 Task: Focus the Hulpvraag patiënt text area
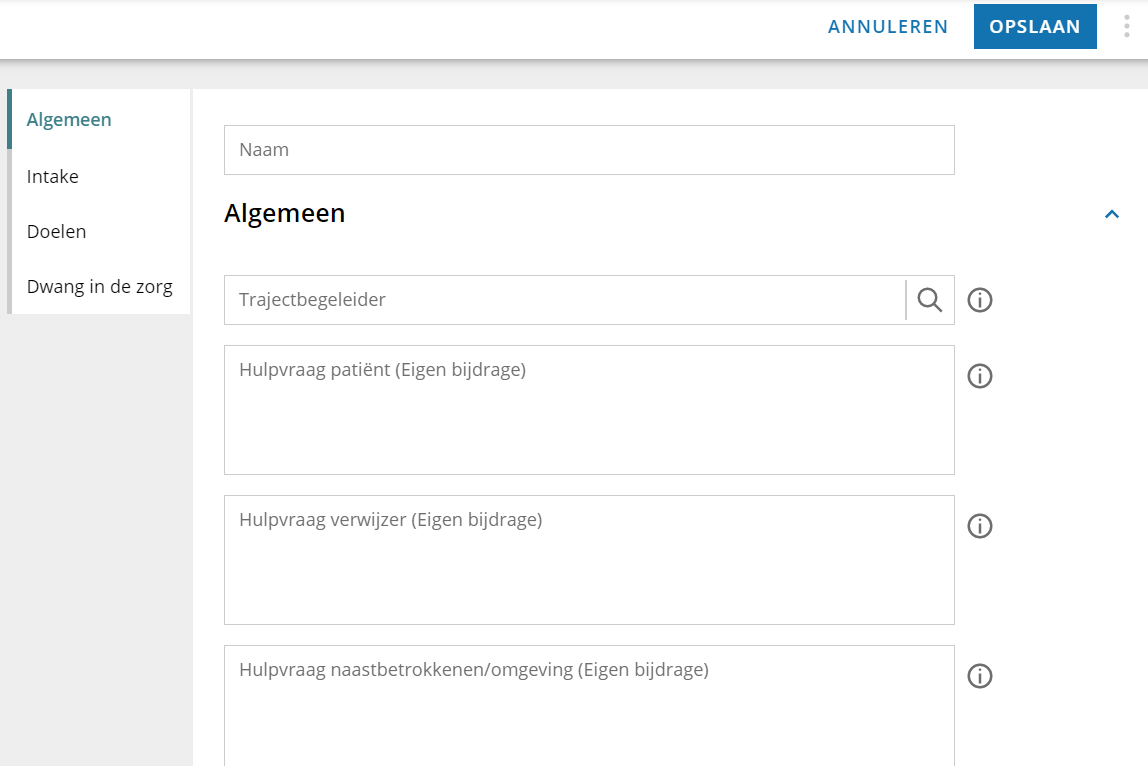589,410
